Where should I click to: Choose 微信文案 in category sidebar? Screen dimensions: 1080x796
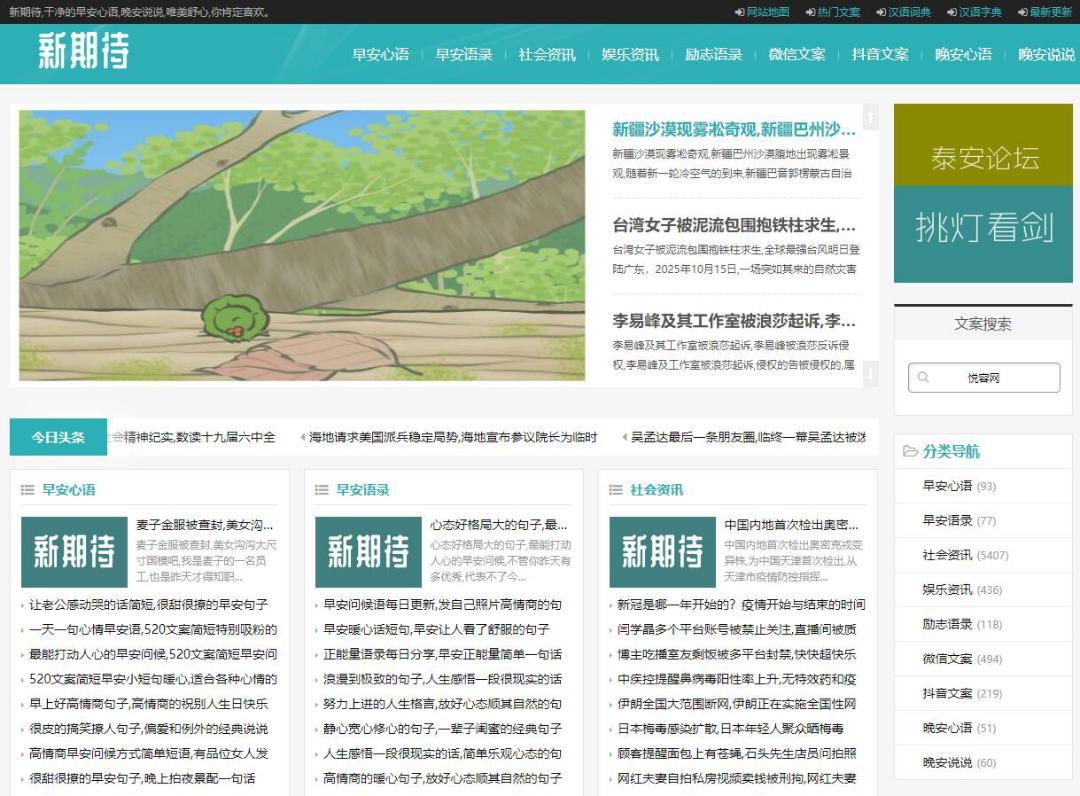(947, 658)
